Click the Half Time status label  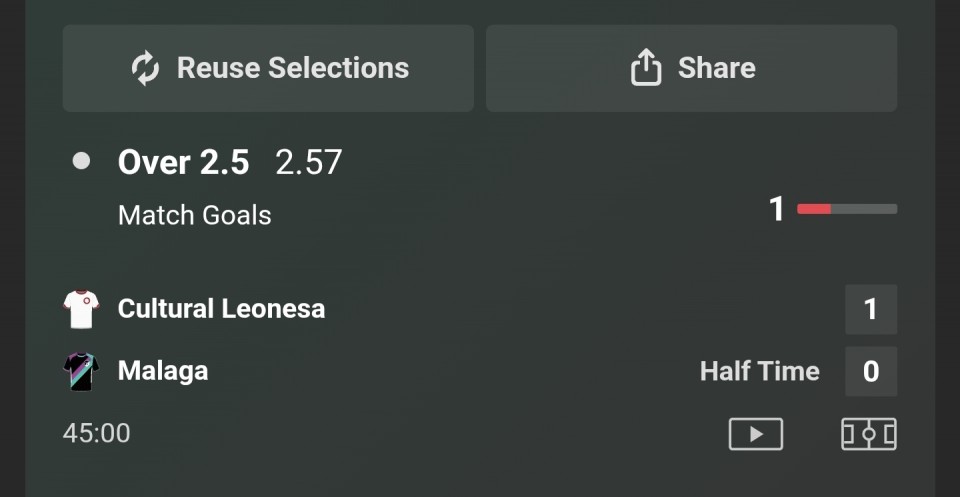click(759, 372)
